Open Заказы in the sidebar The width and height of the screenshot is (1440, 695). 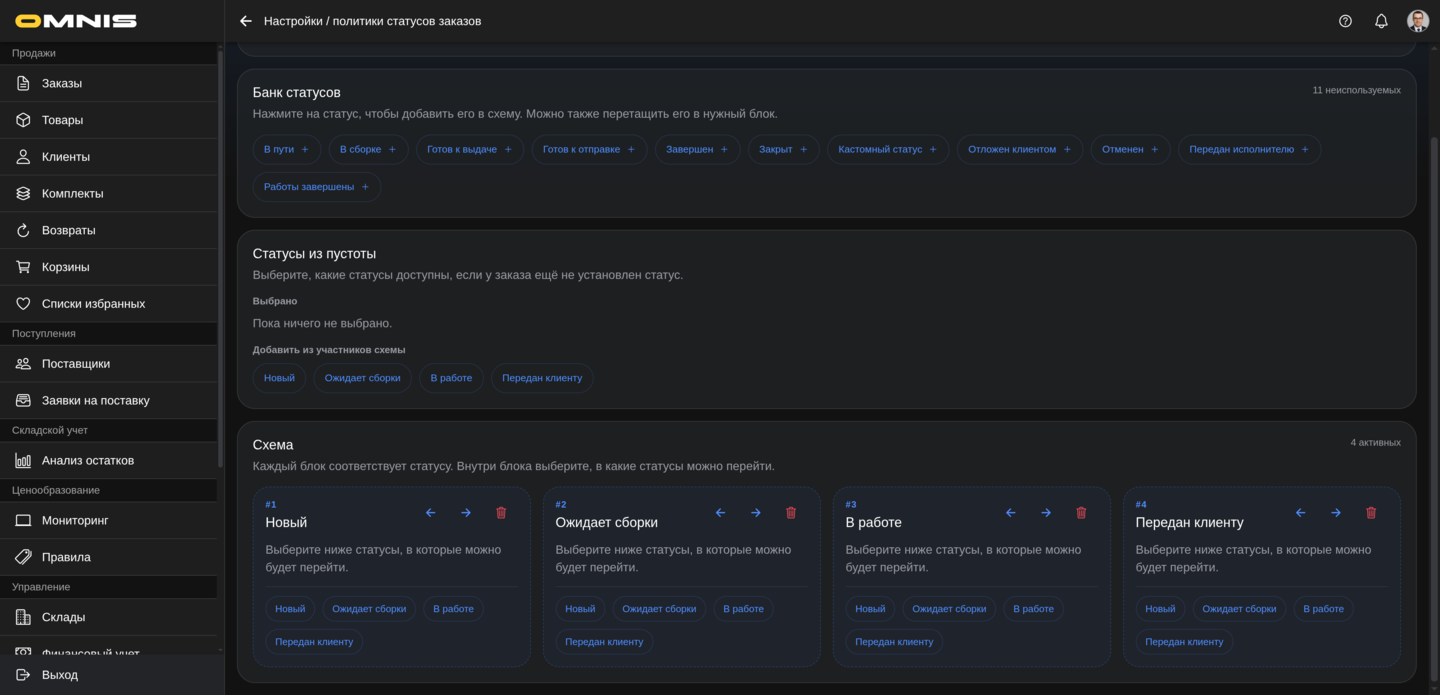click(x=62, y=83)
